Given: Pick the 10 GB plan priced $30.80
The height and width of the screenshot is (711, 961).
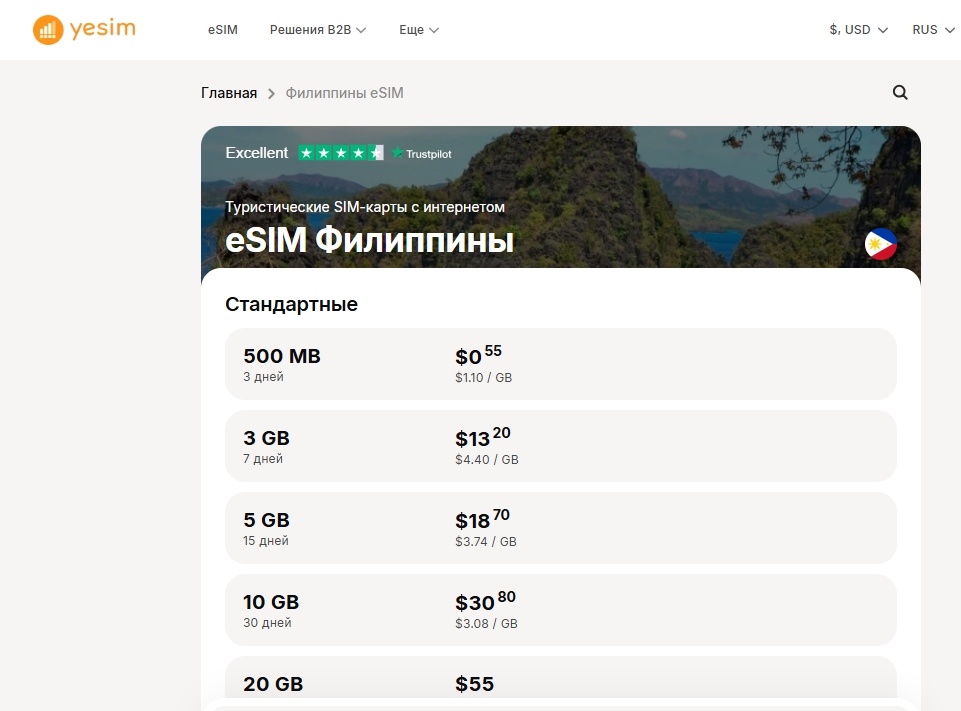Looking at the screenshot, I should click(560, 610).
